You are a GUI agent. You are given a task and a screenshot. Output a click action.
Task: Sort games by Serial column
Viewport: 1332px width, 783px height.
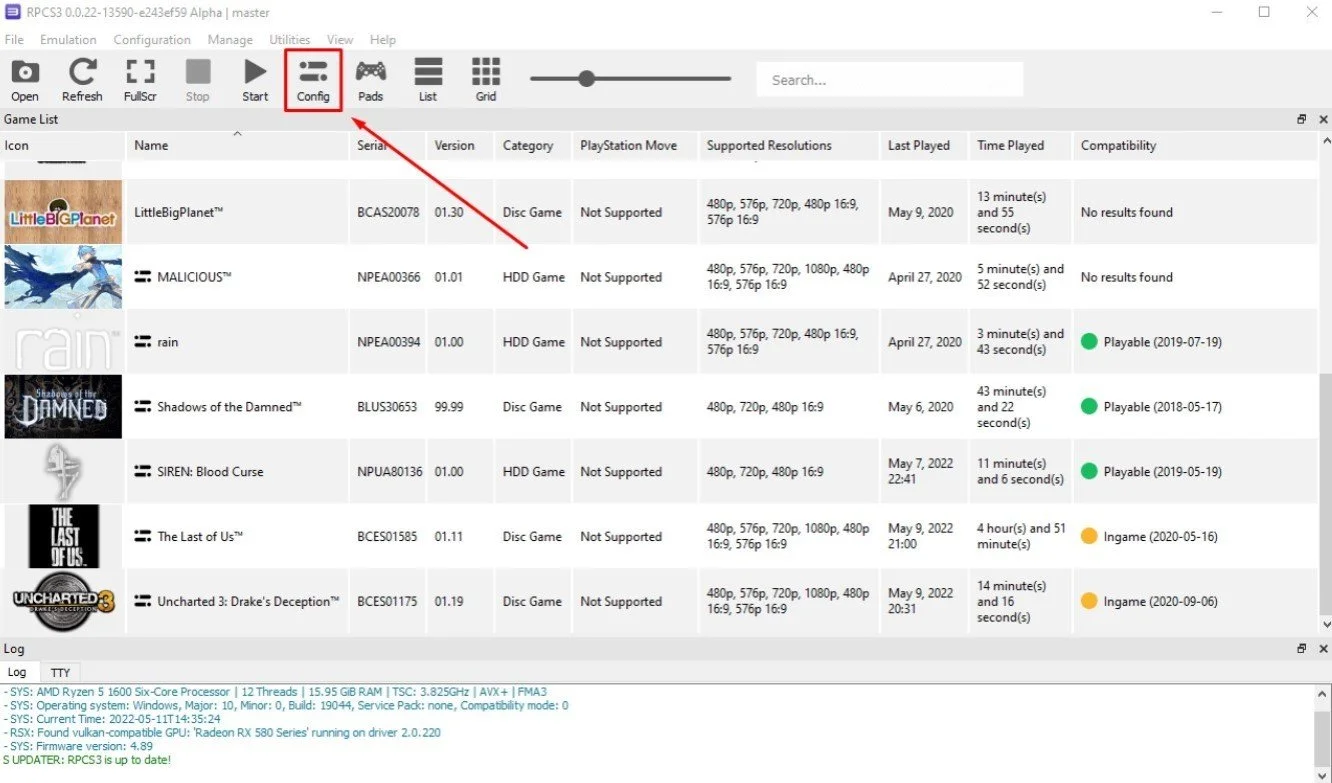(388, 145)
